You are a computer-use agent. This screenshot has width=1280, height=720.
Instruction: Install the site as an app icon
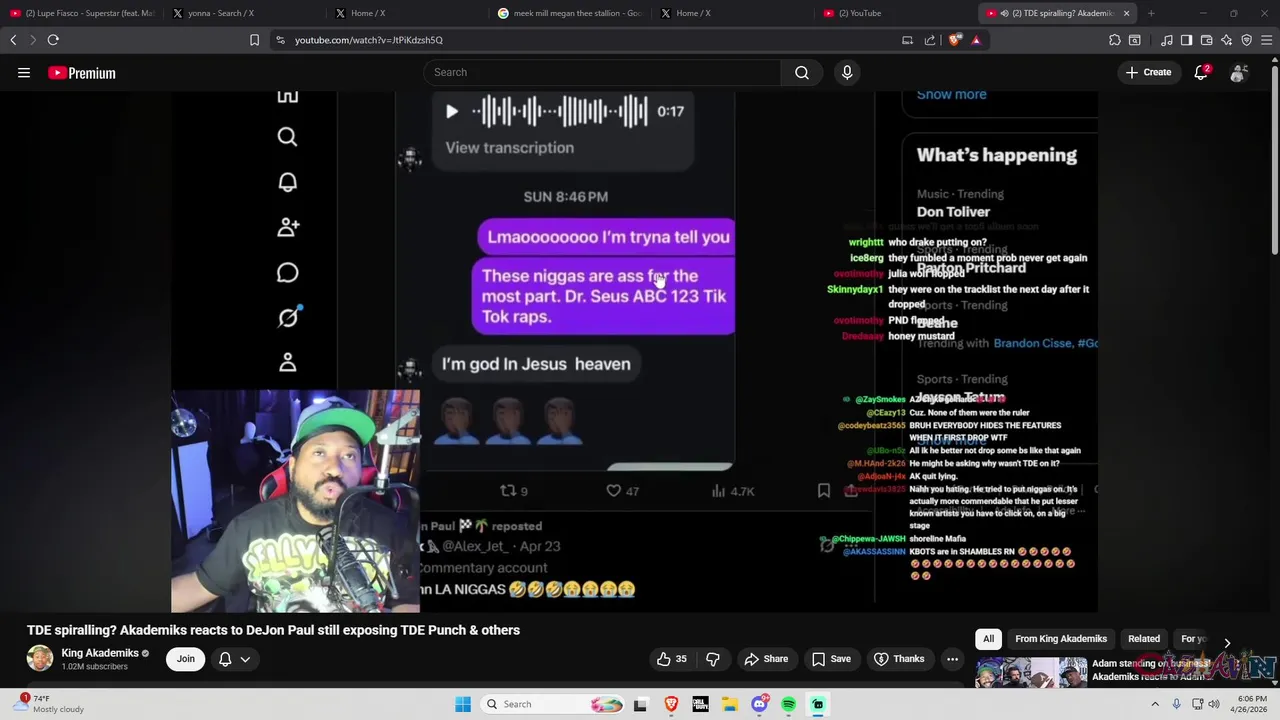pos(907,40)
